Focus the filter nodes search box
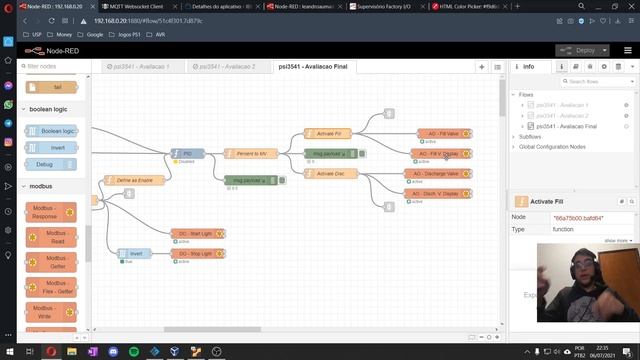The height and width of the screenshot is (360, 640). [x=53, y=66]
